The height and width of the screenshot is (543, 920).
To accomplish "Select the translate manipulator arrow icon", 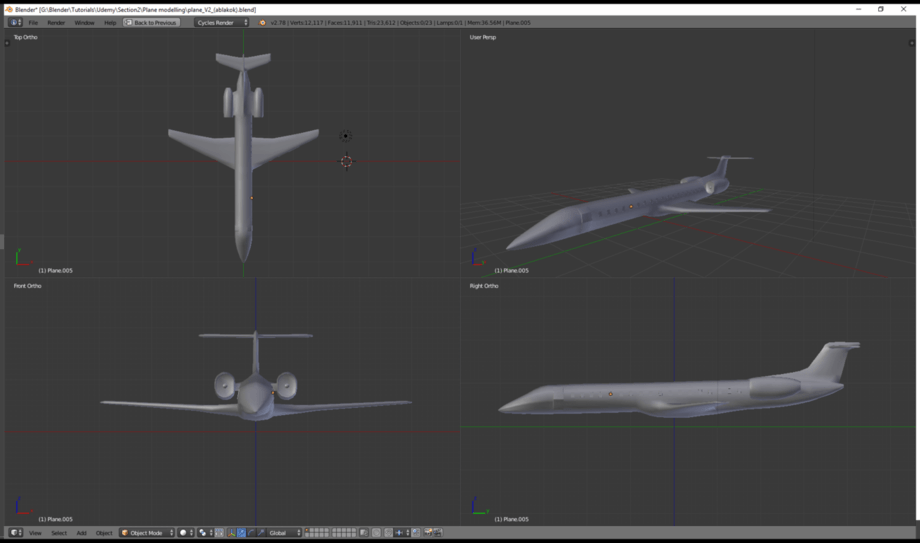I will point(241,532).
